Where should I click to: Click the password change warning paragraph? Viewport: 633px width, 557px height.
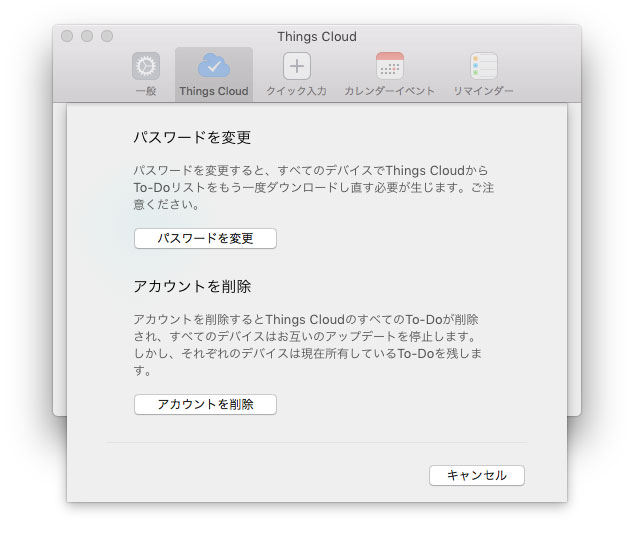pyautogui.click(x=314, y=187)
